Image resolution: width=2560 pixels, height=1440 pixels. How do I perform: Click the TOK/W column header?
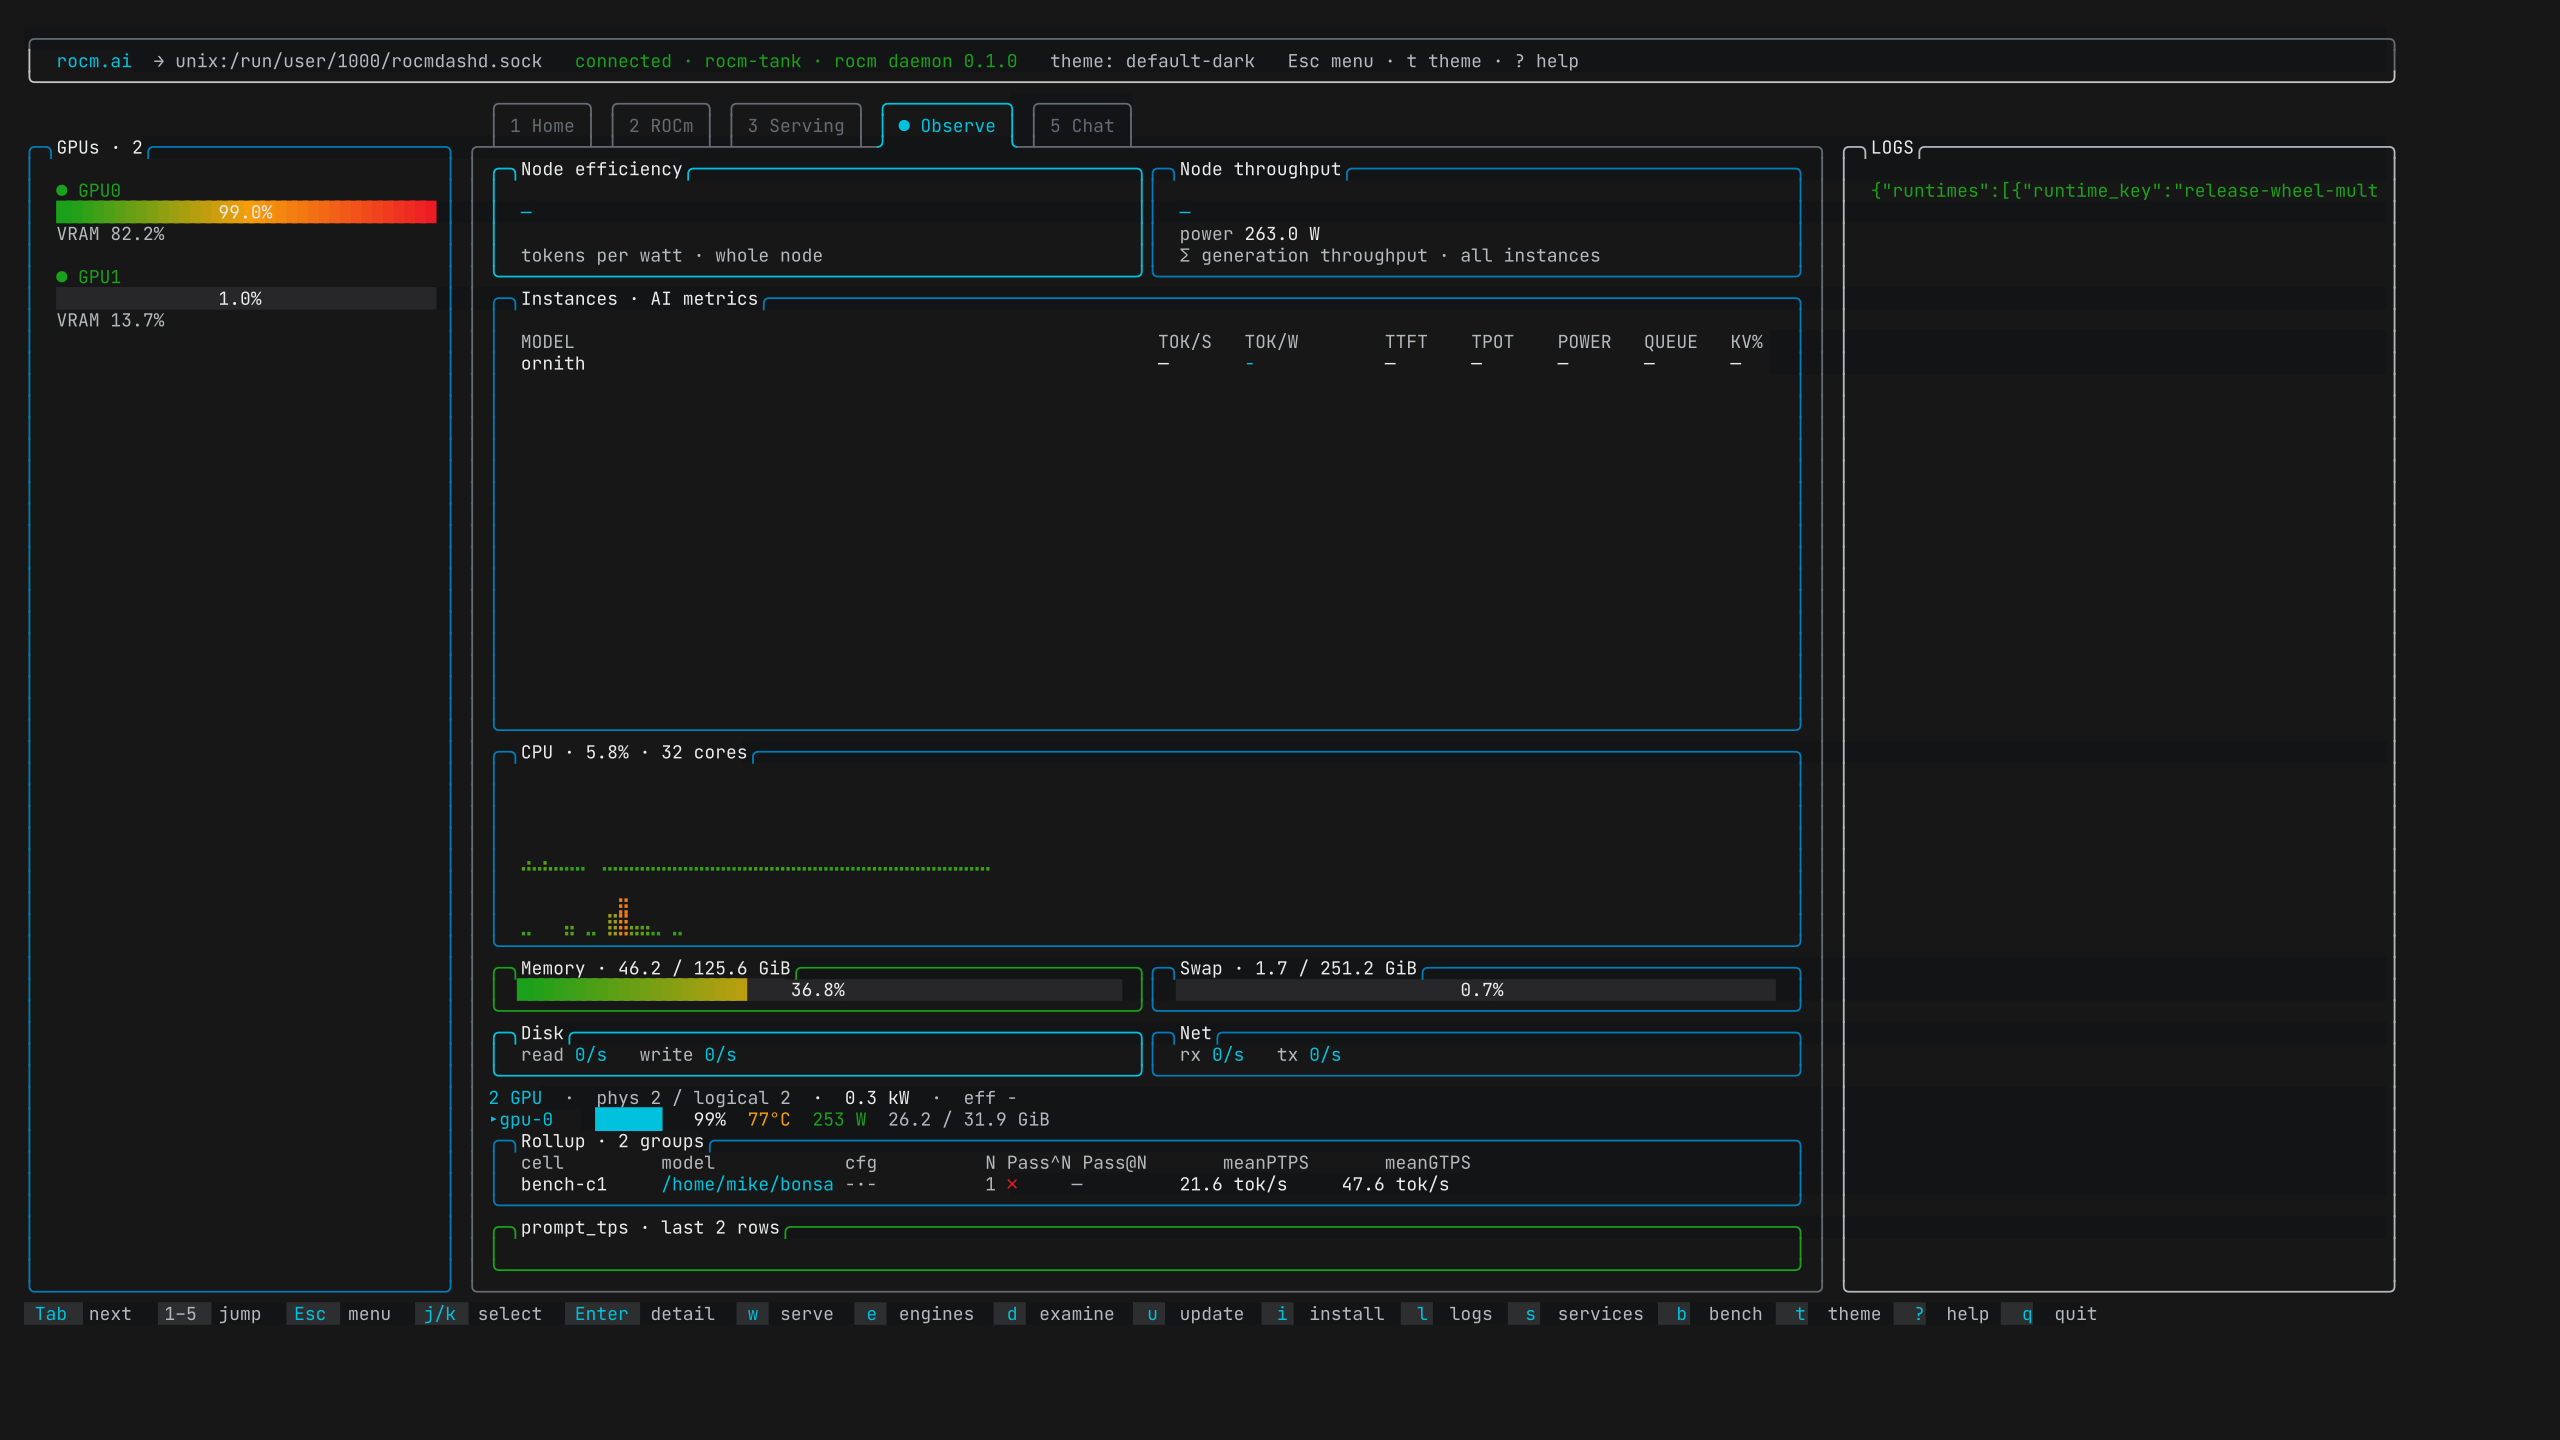[1271, 342]
